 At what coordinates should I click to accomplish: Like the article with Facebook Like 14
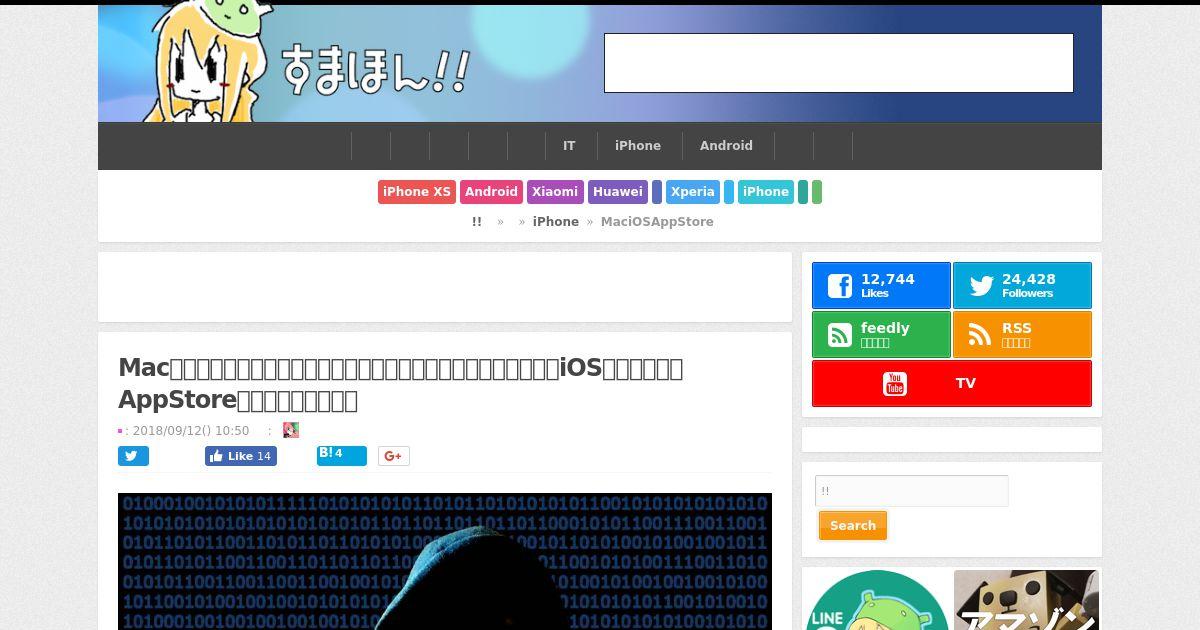[x=241, y=456]
